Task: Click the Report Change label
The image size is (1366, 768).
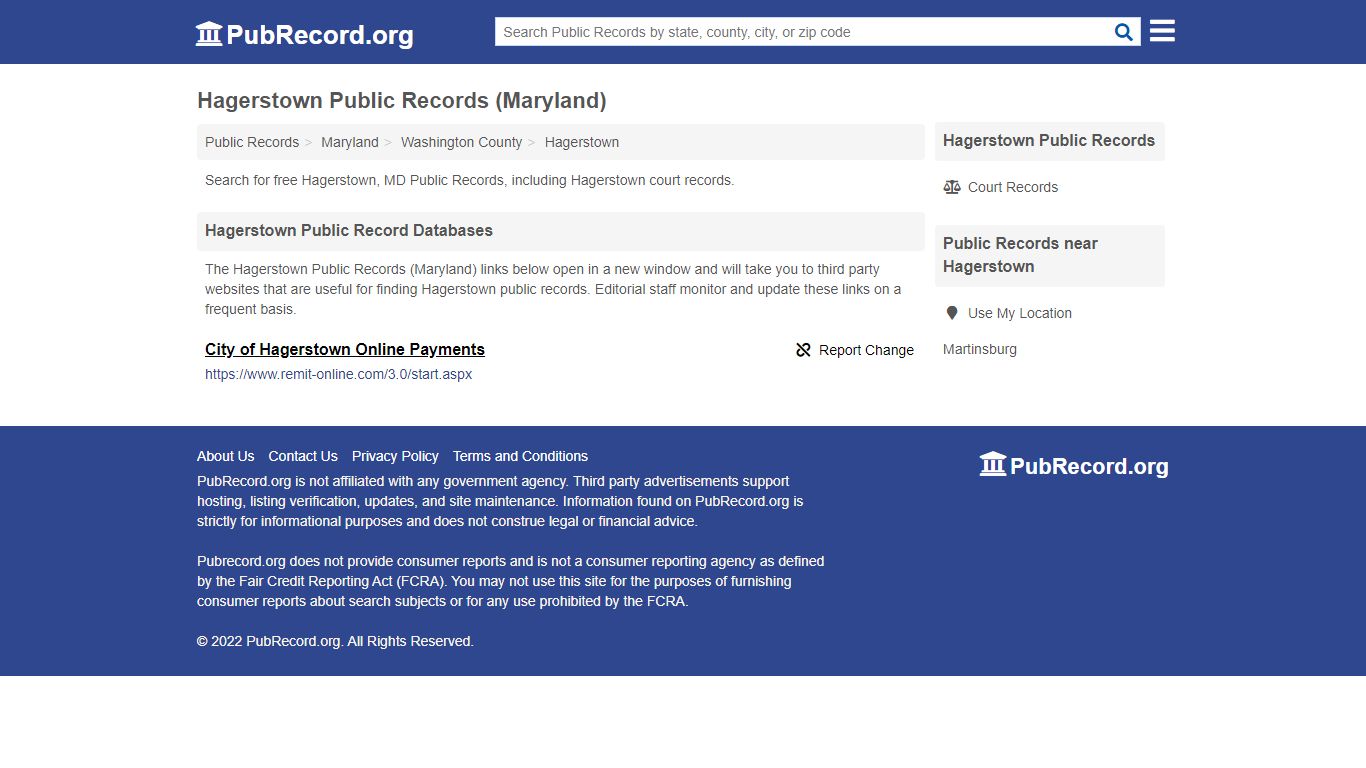Action: [x=866, y=350]
